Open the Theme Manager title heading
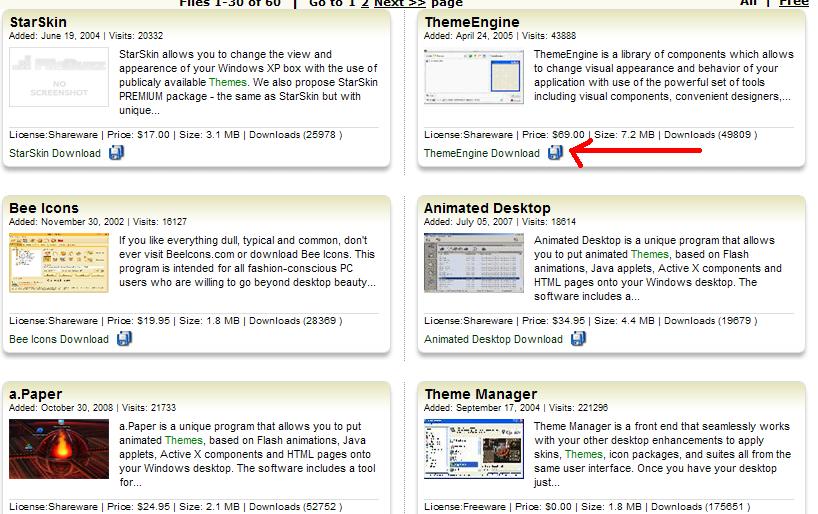The height and width of the screenshot is (514, 818). point(480,394)
